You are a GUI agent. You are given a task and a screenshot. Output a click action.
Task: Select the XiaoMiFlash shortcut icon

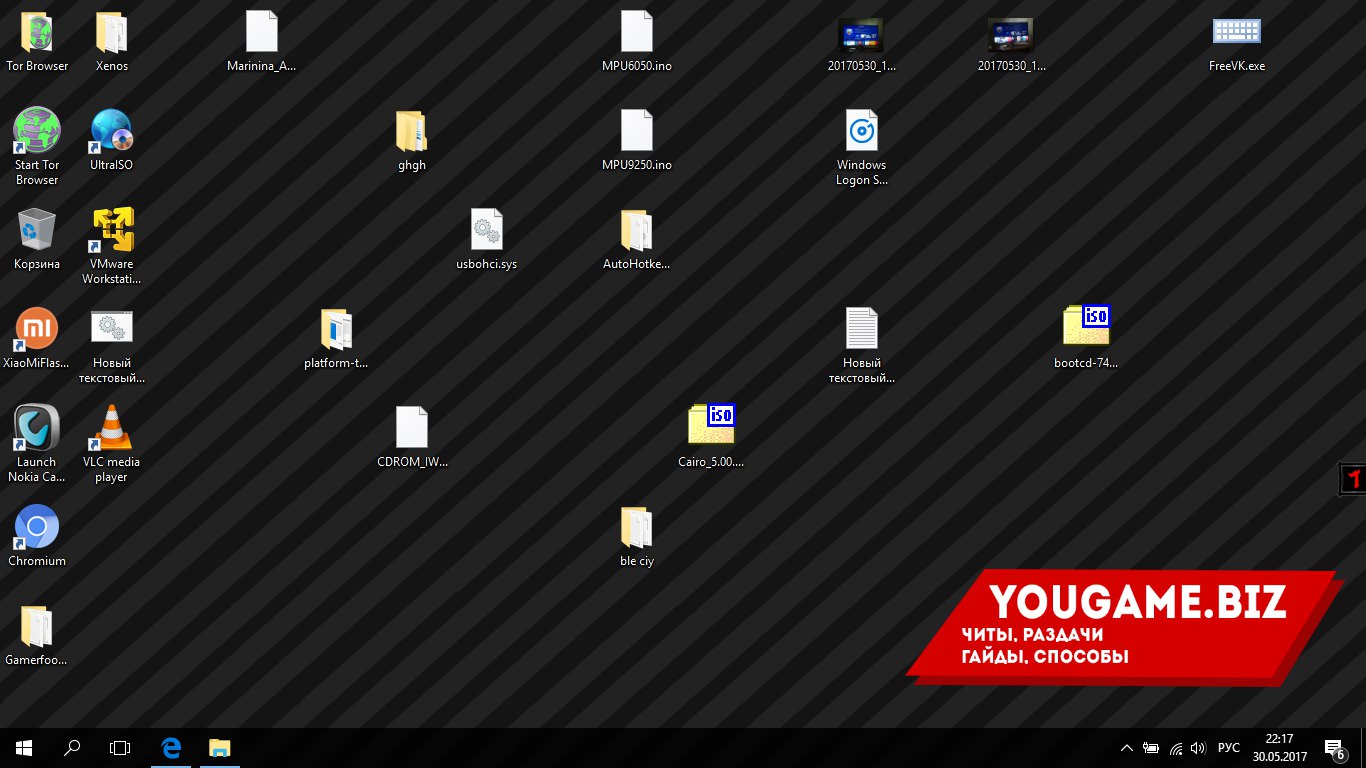coord(37,331)
